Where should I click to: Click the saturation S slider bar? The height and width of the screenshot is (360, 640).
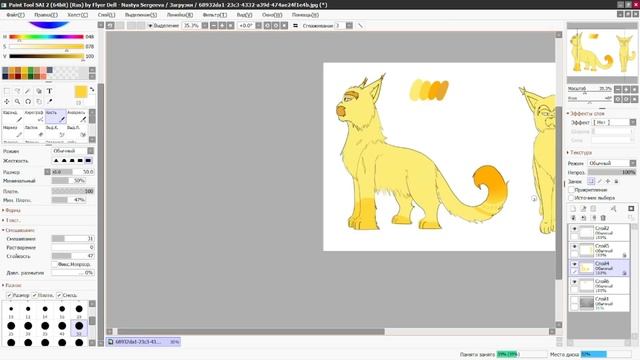47,47
